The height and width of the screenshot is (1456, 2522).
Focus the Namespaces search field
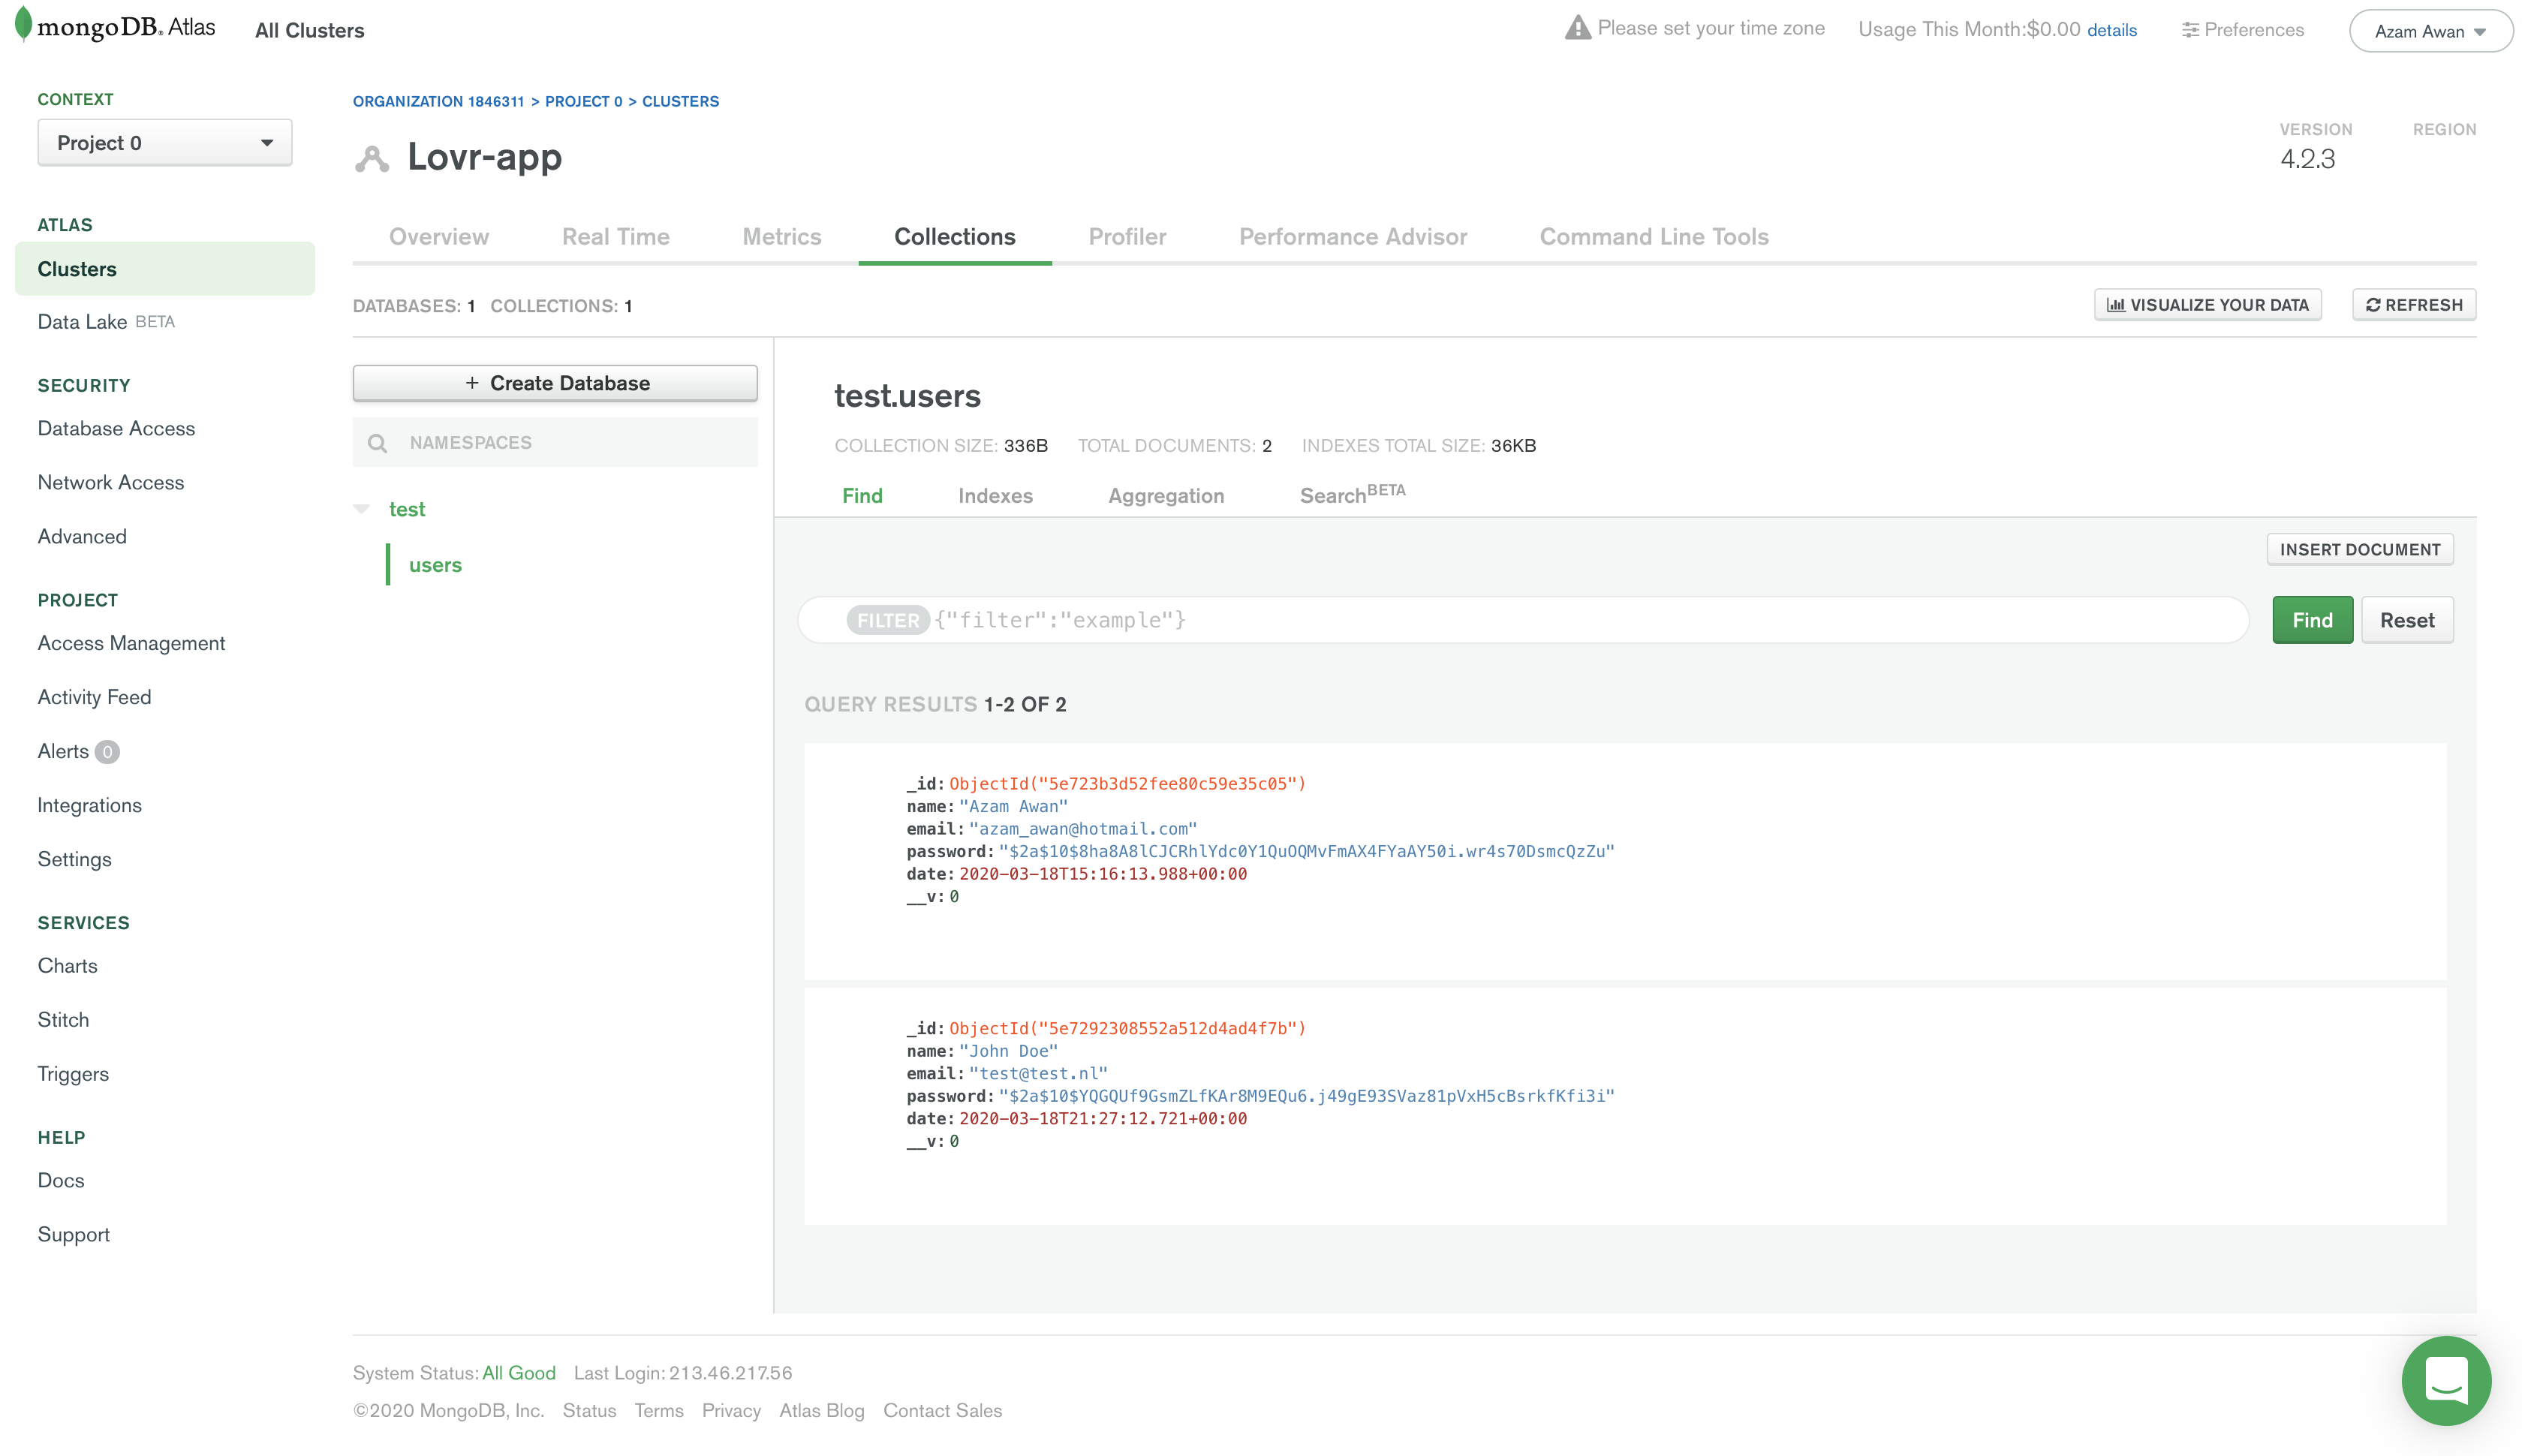[555, 442]
